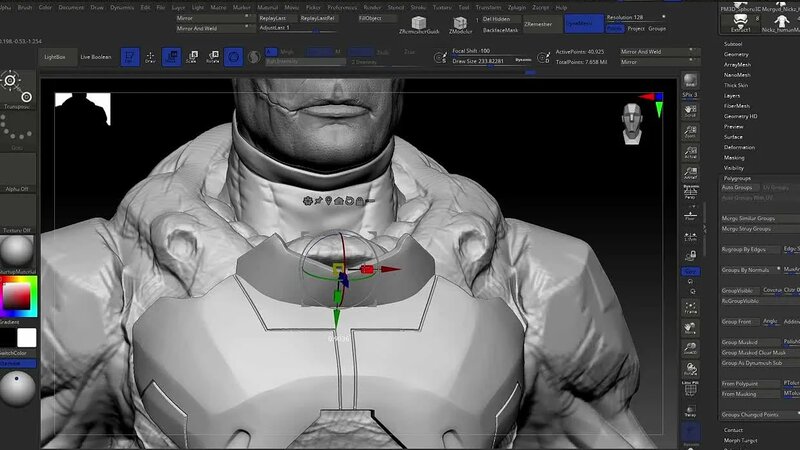
Task: Open the Zplugin menu
Action: (517, 7)
